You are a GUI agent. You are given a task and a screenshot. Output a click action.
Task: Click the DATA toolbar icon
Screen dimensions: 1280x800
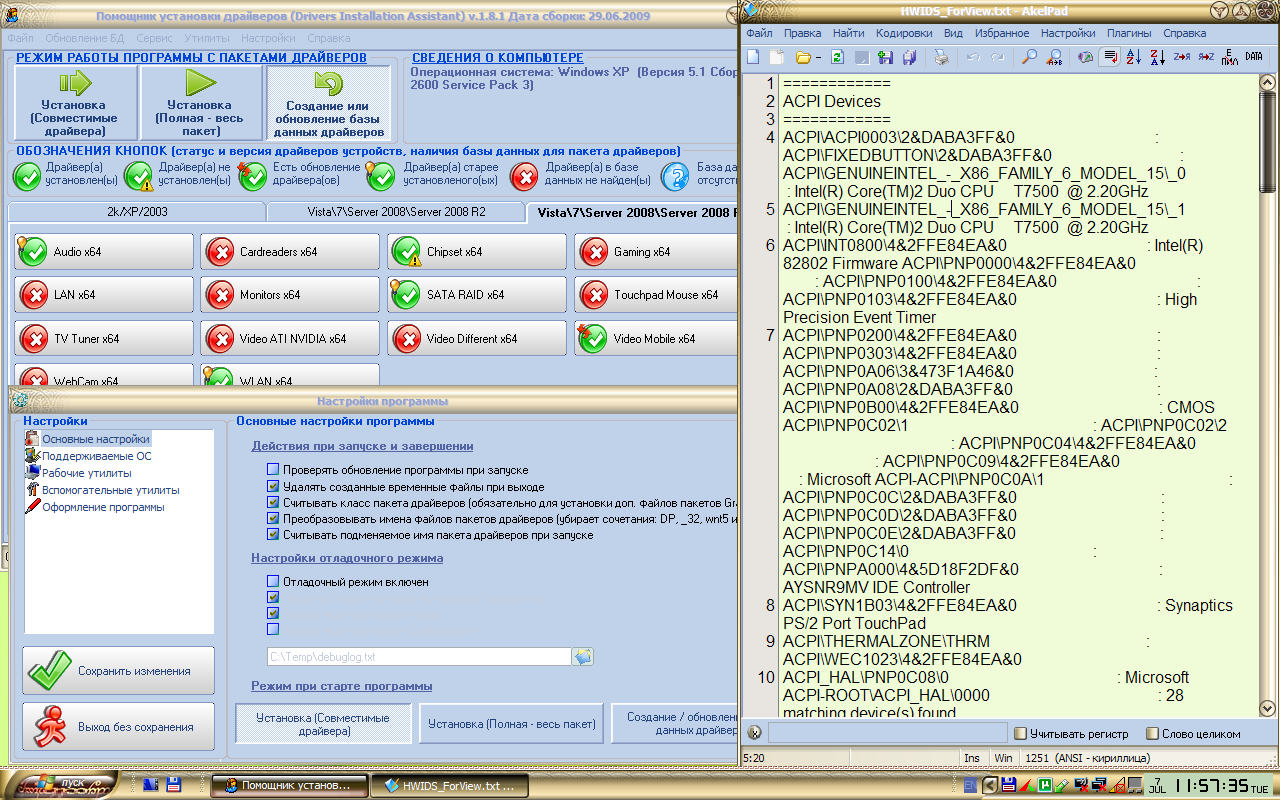1253,57
